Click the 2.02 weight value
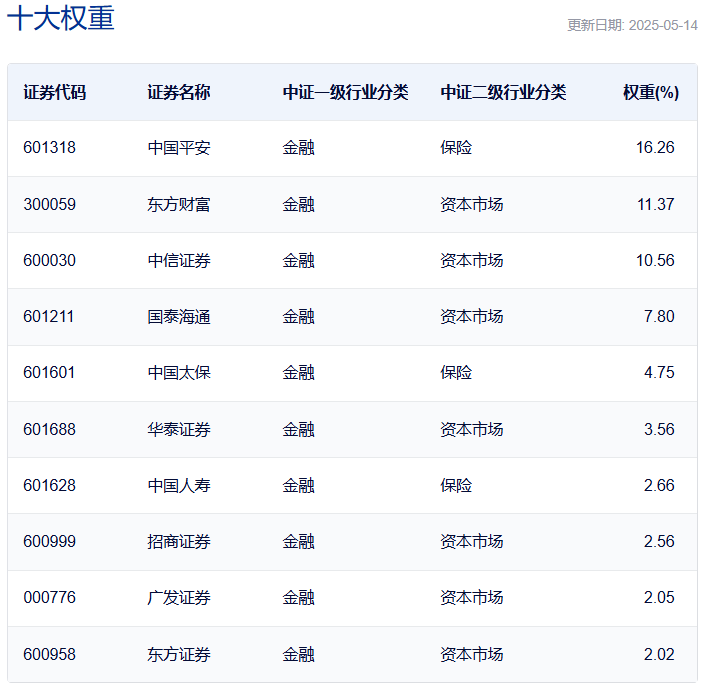This screenshot has height=692, width=707. tap(659, 655)
